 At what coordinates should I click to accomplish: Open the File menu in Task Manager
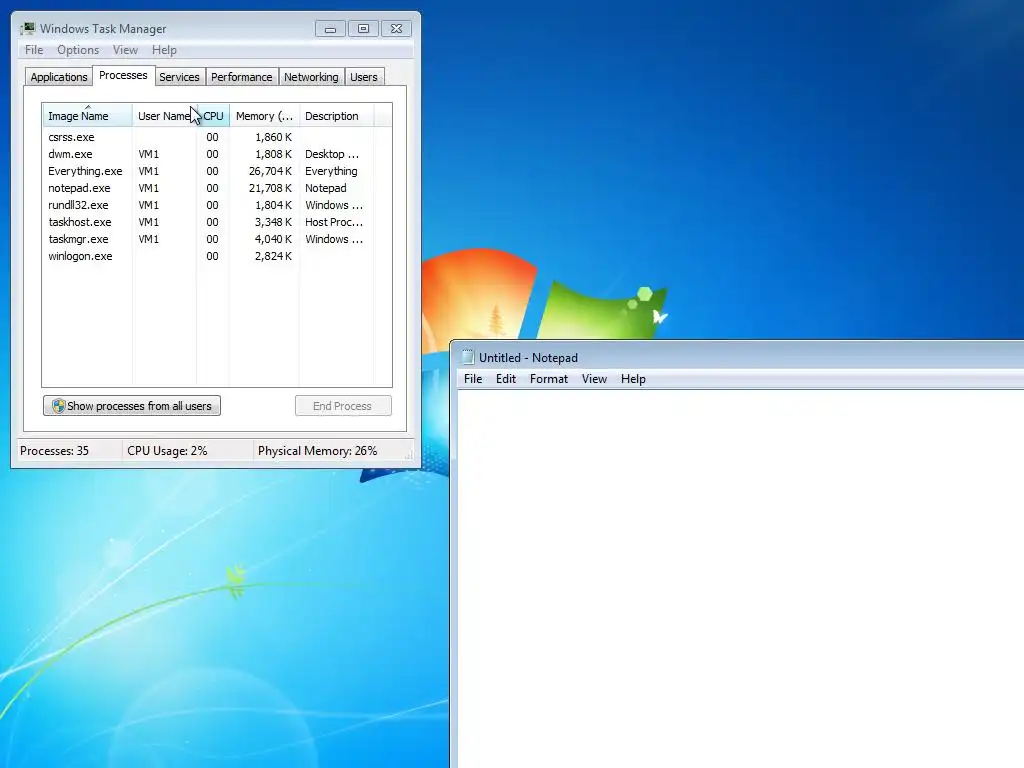(x=34, y=50)
